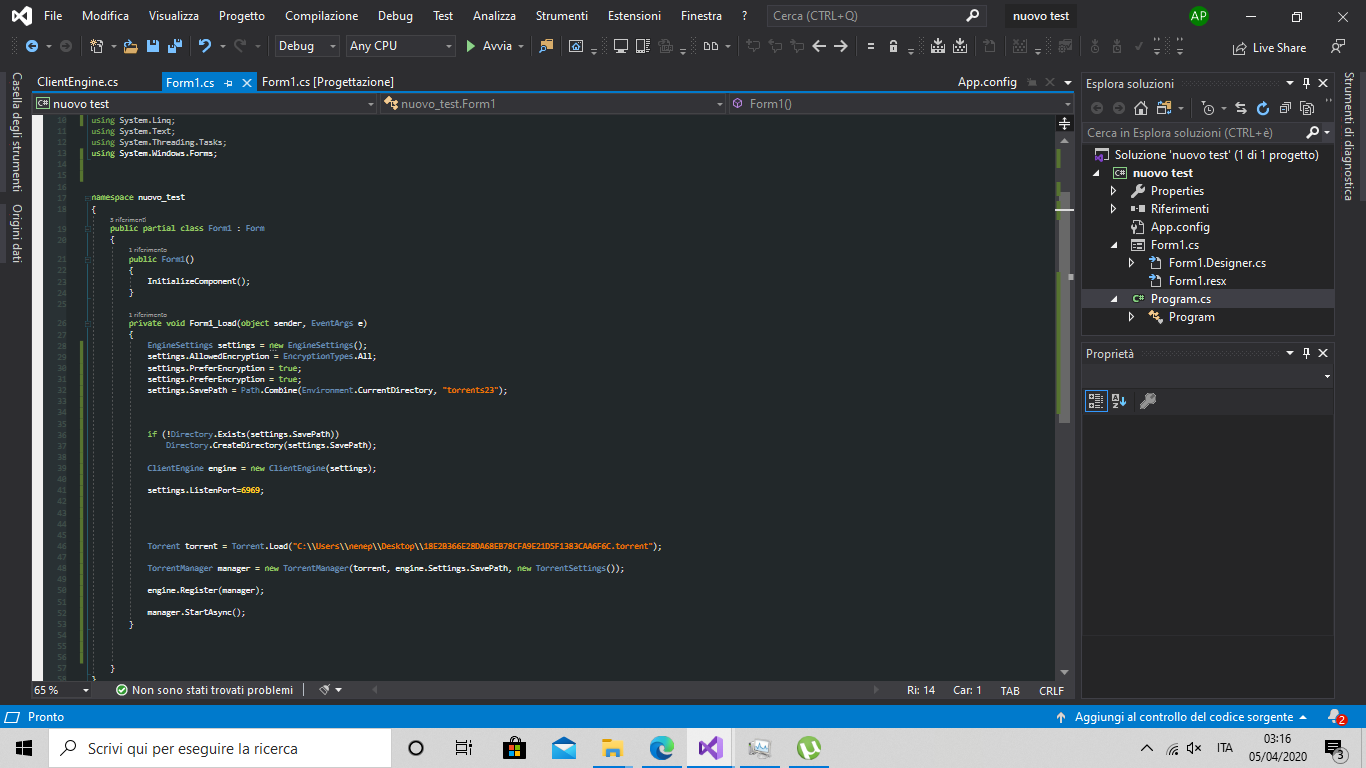Open the Strumenti menu
1366x768 pixels.
tap(561, 16)
